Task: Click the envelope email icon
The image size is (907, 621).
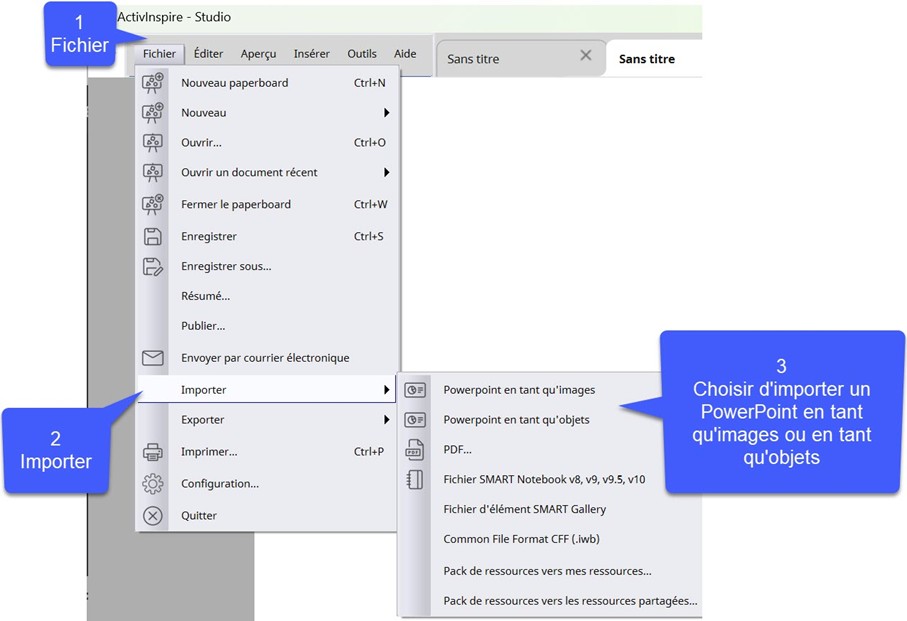Action: (153, 358)
